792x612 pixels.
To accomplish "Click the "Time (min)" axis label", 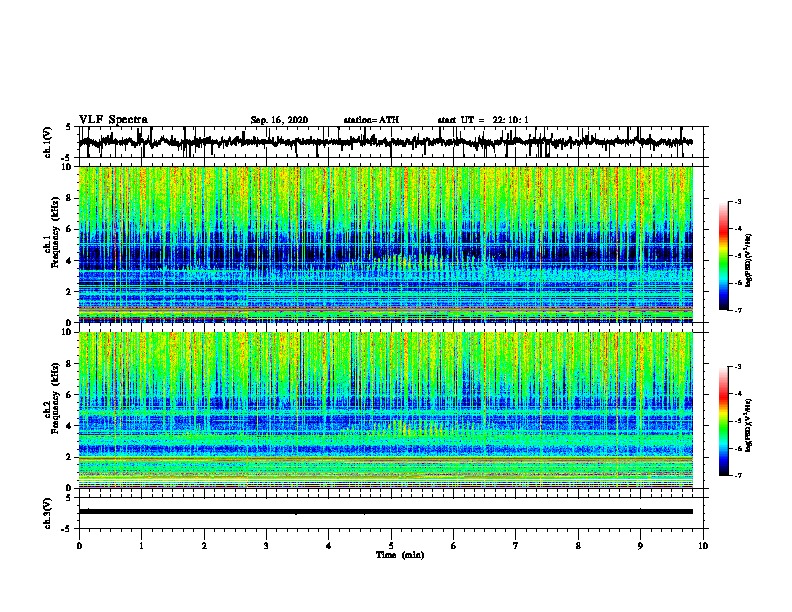I will tap(400, 555).
